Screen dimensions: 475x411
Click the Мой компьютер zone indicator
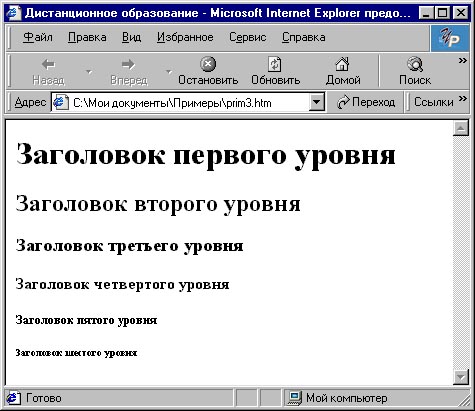[337, 398]
